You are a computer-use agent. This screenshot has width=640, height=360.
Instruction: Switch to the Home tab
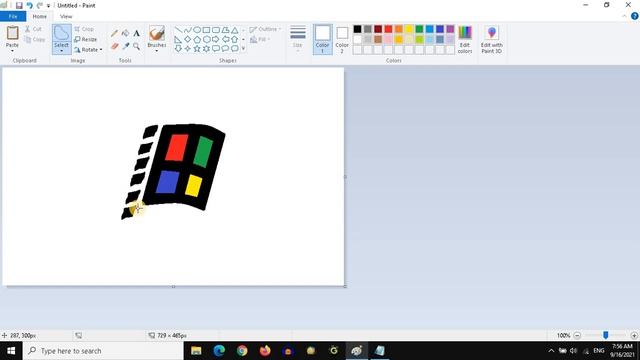coord(40,16)
